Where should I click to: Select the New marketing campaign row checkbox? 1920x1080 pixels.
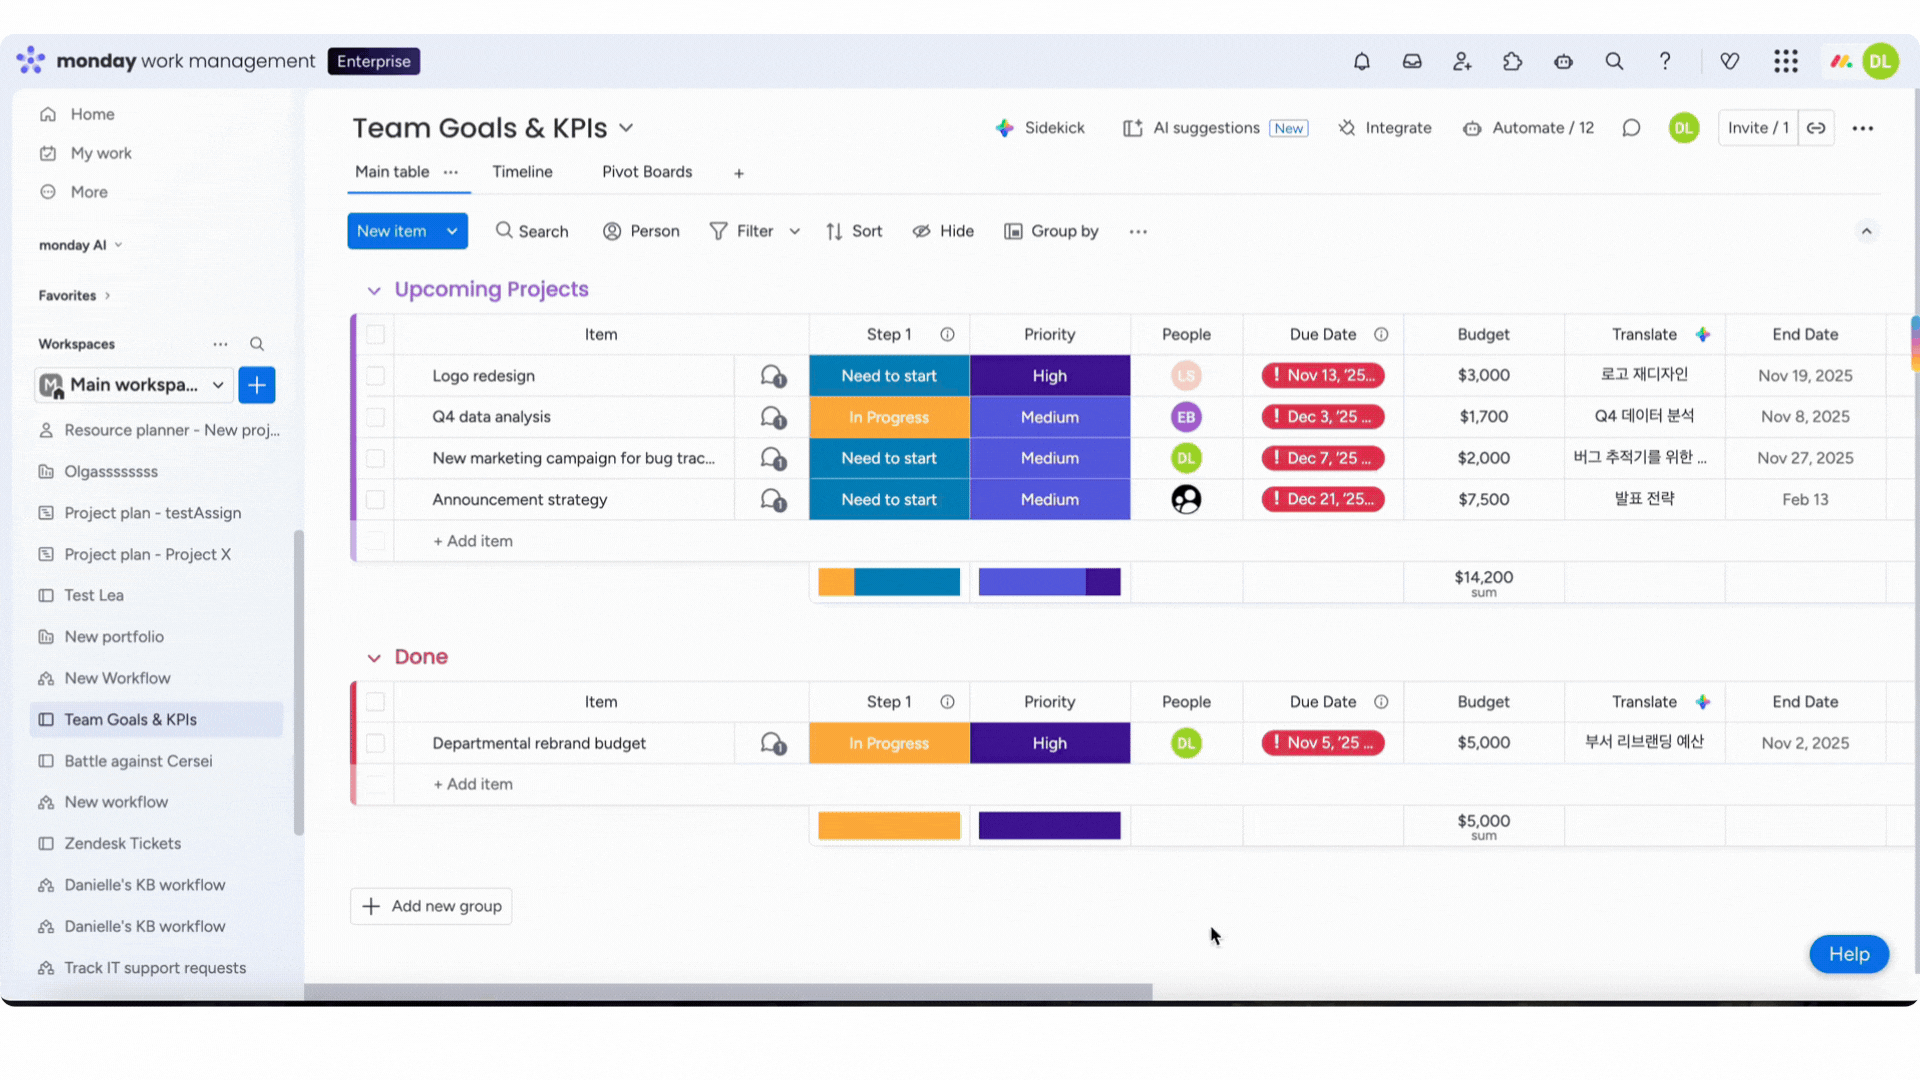375,458
